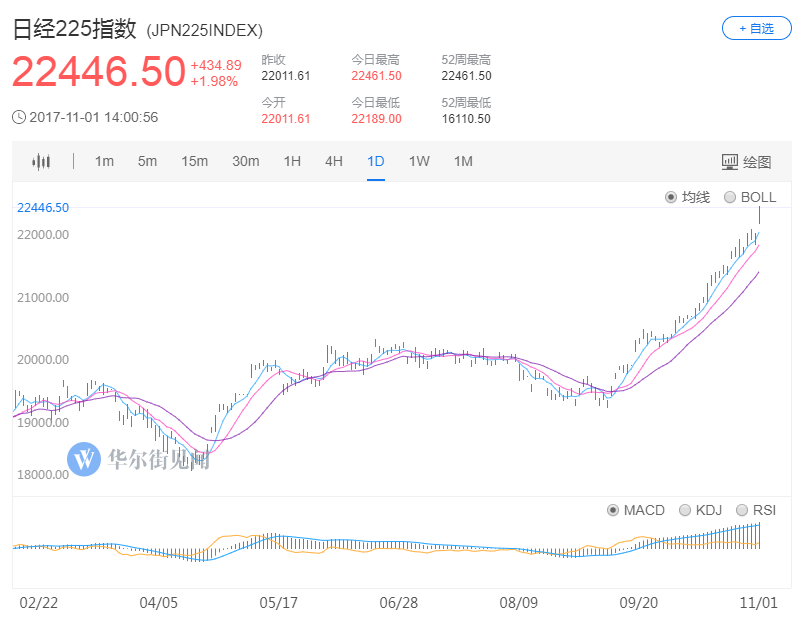Click the 09/20 date axis label

pyautogui.click(x=638, y=602)
